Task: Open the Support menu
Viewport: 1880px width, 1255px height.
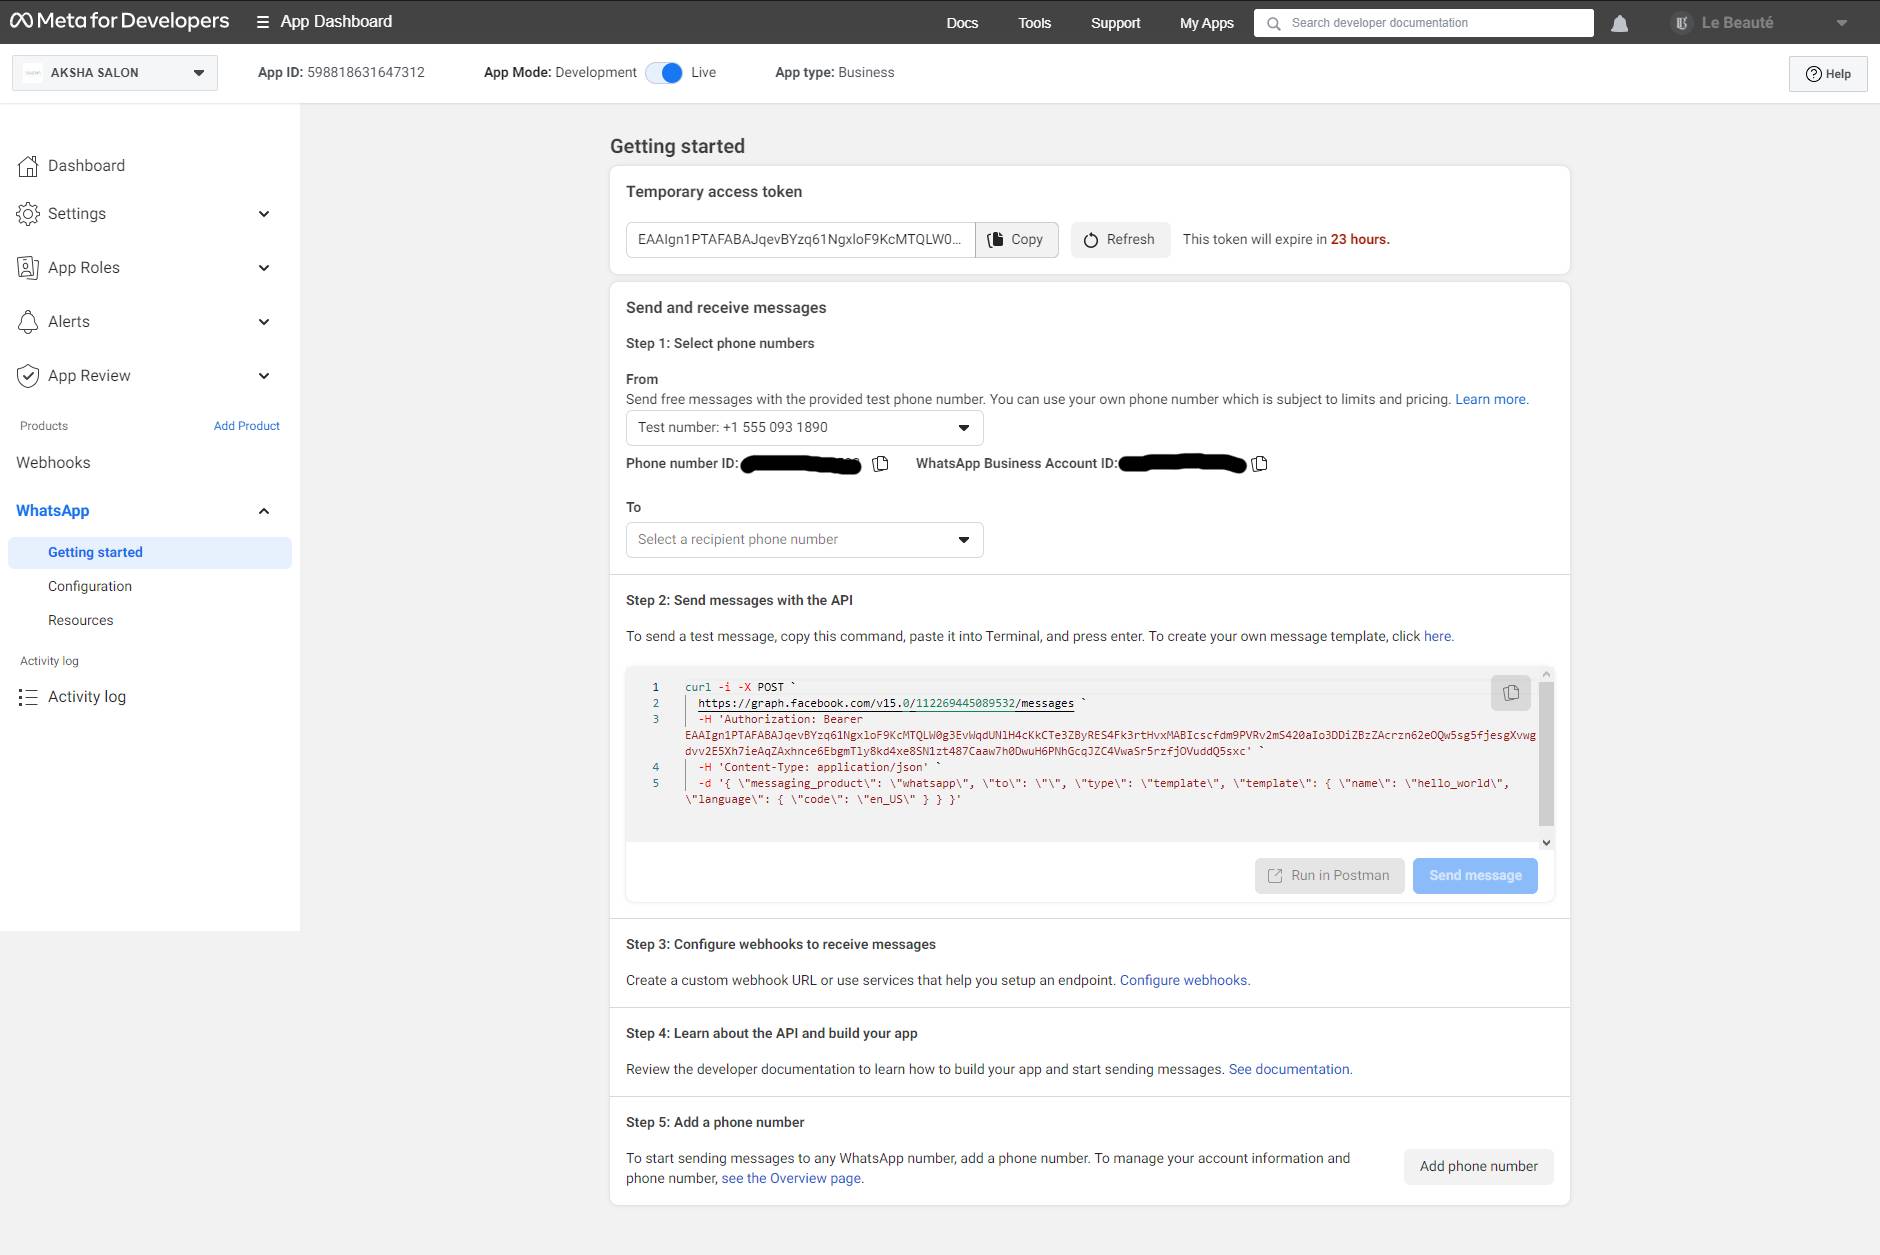Action: [x=1116, y=23]
